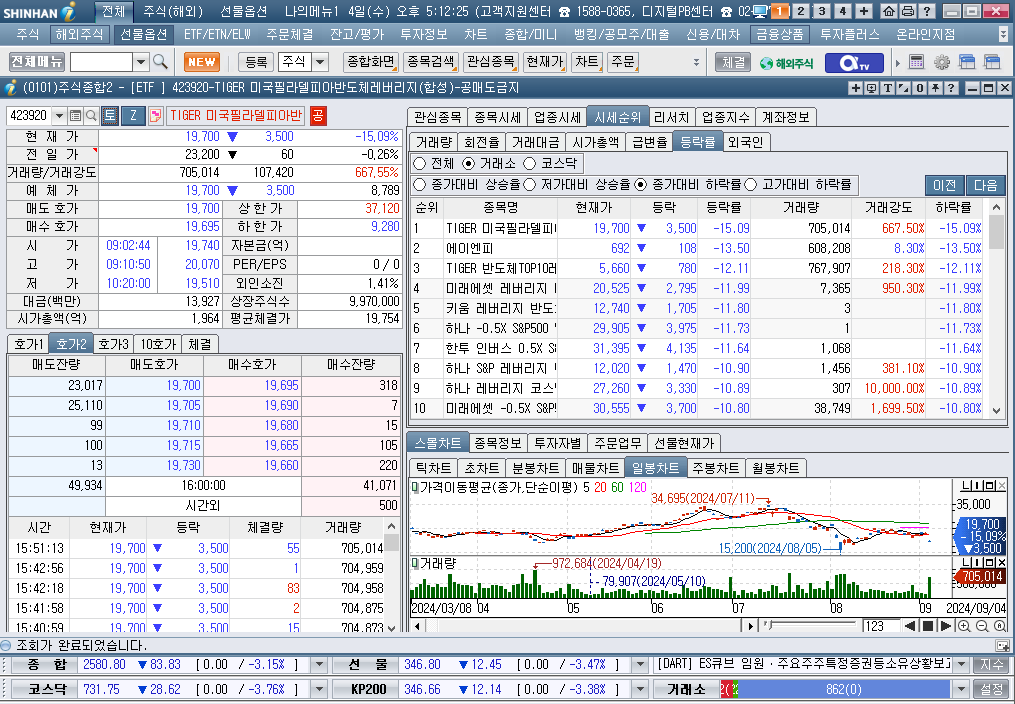This screenshot has width=1015, height=704.
Task: Zoom out the chart with minus magnifier
Action: (x=982, y=626)
